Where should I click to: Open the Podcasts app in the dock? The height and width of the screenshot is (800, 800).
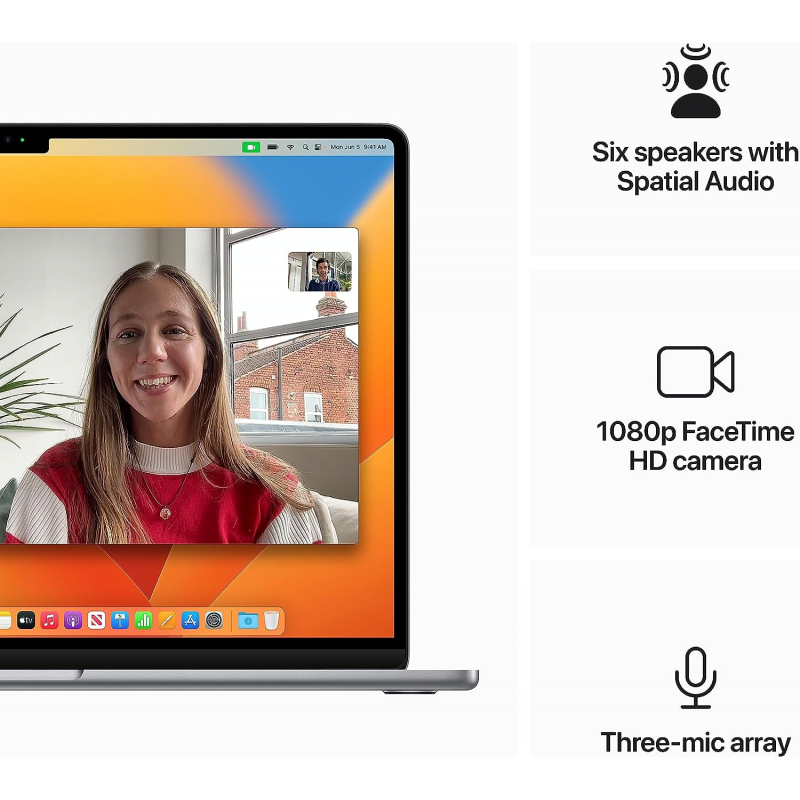pyautogui.click(x=73, y=620)
